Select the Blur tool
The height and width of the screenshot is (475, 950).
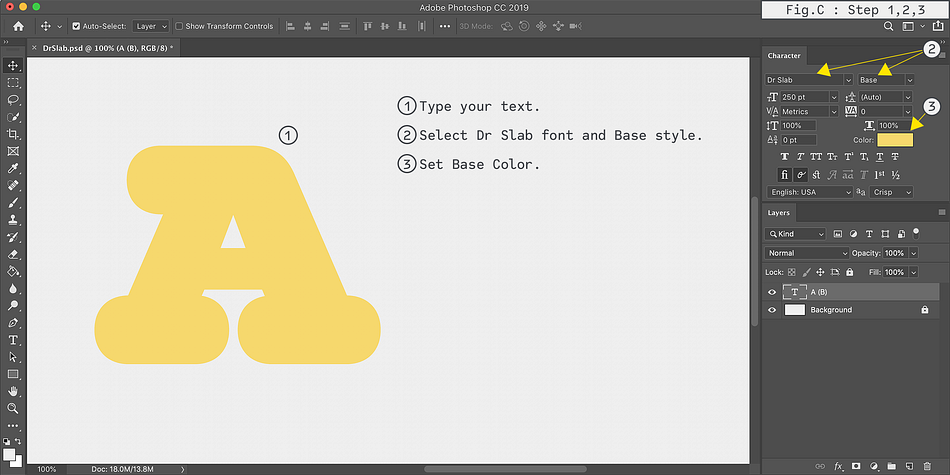[13, 288]
